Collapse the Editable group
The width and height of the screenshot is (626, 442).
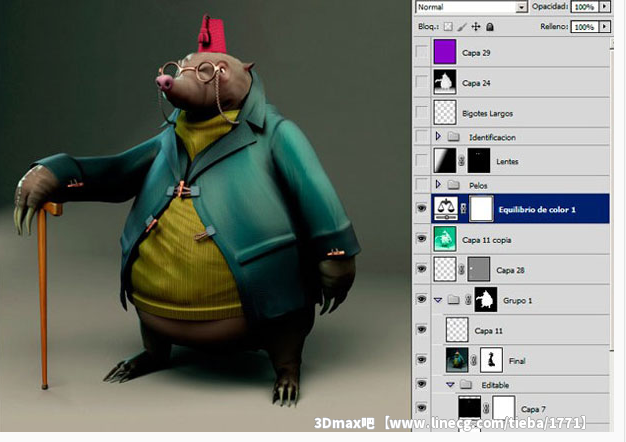[x=450, y=385]
